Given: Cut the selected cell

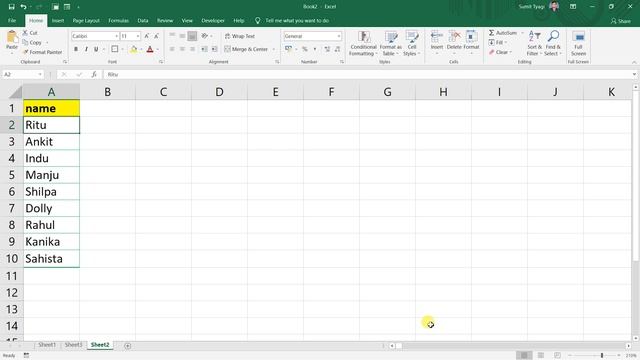Looking at the screenshot, I should coord(30,33).
